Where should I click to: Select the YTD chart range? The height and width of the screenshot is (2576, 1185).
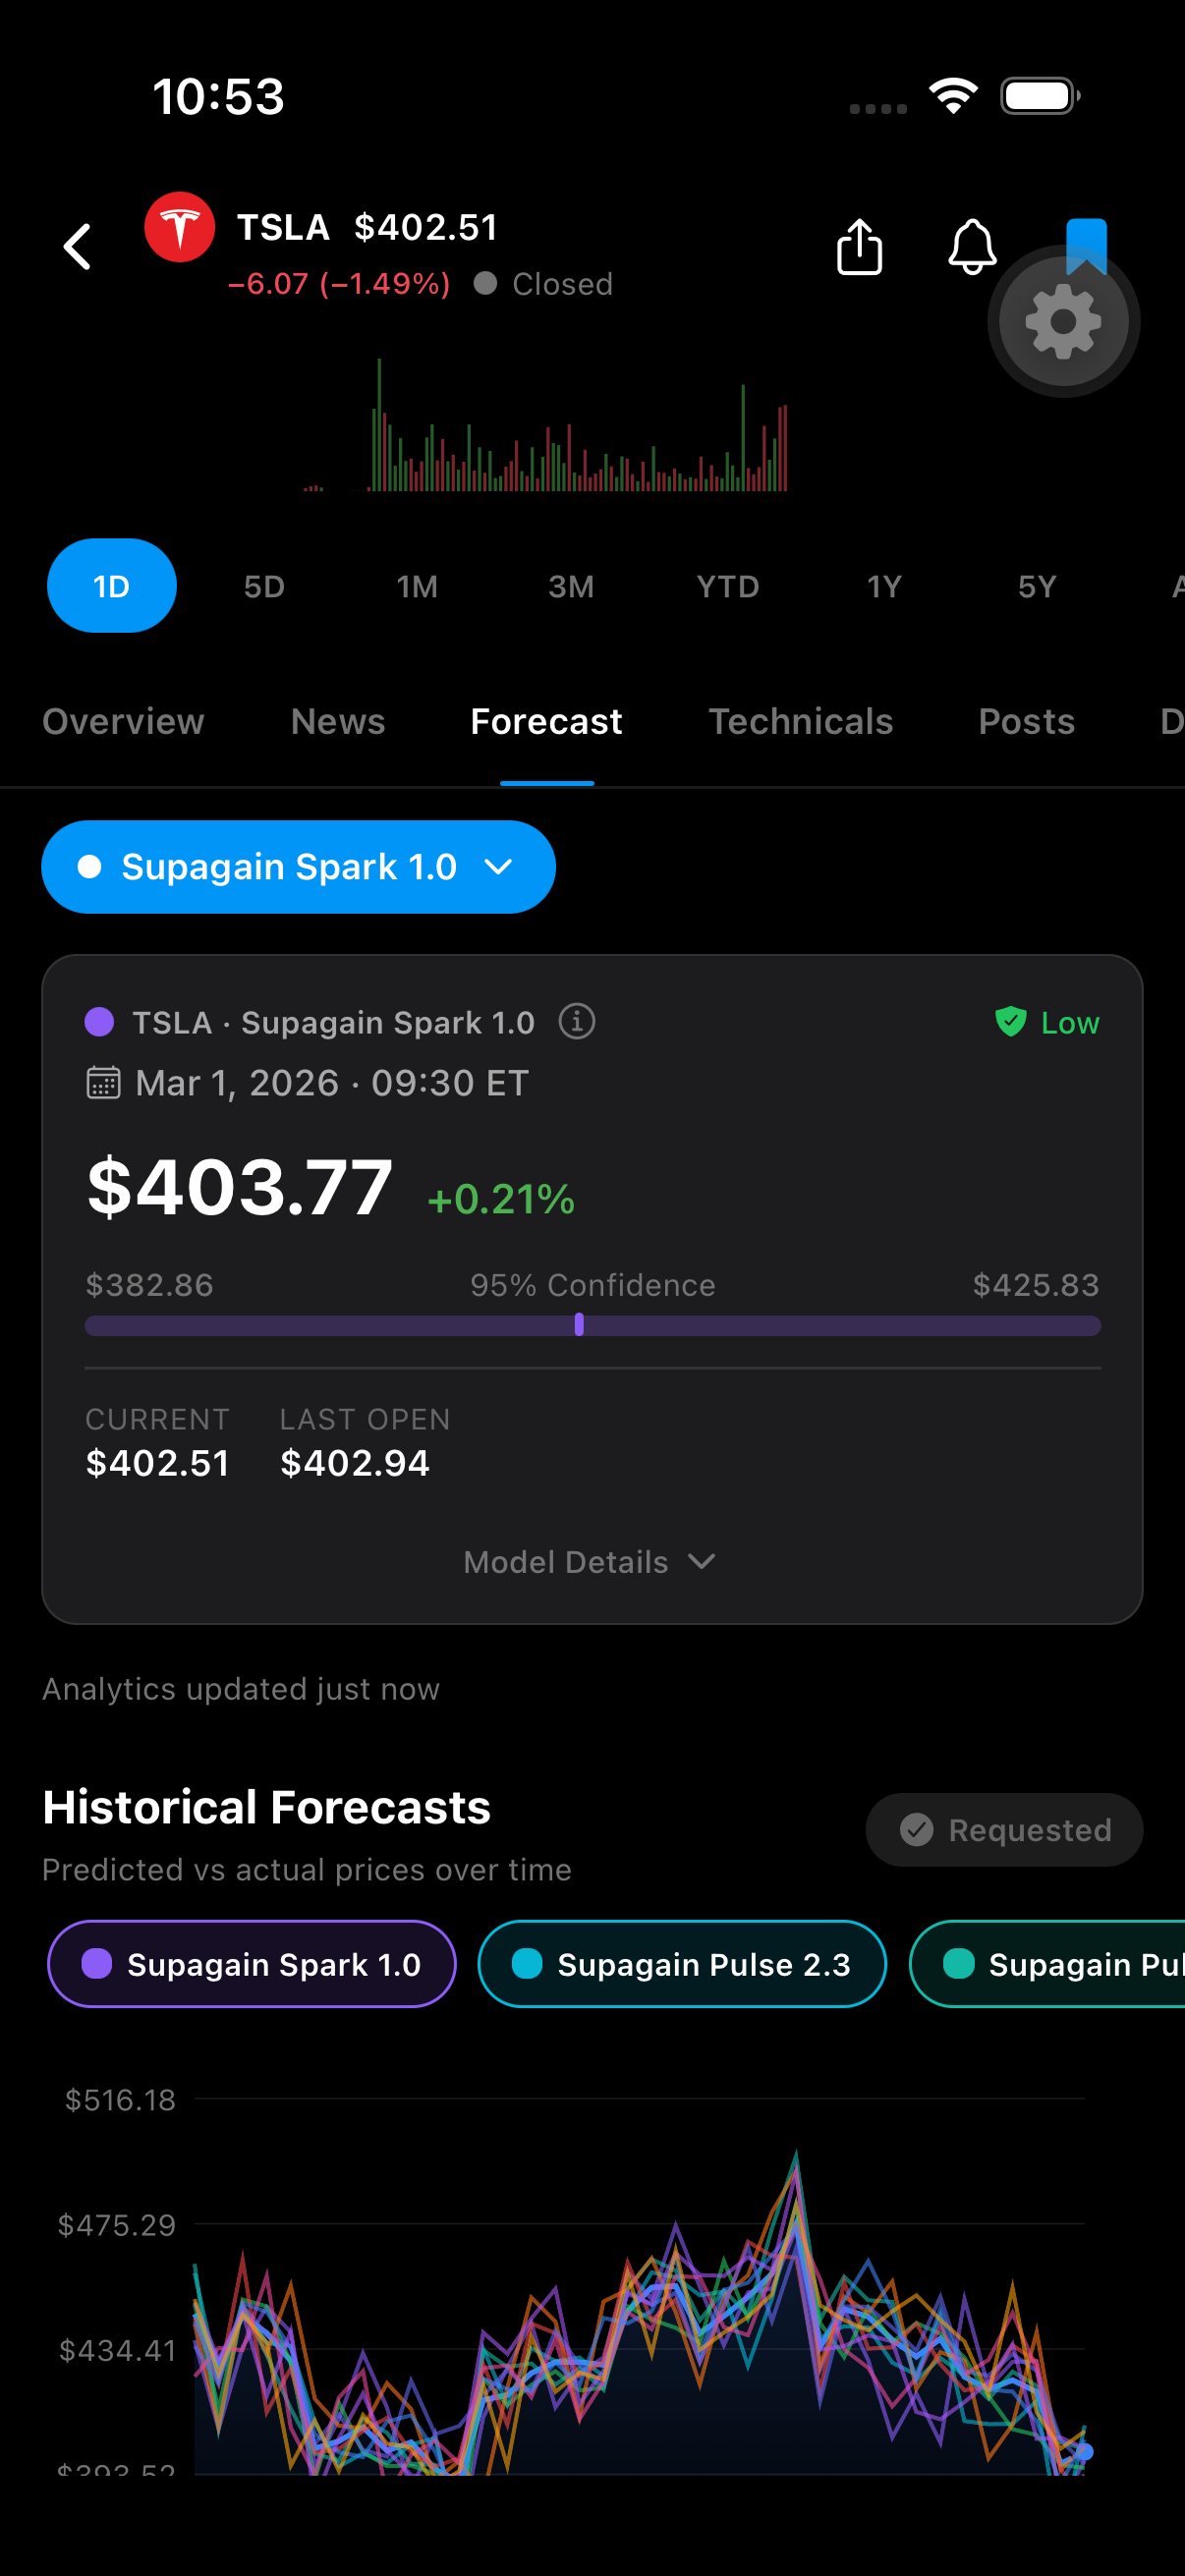point(727,586)
